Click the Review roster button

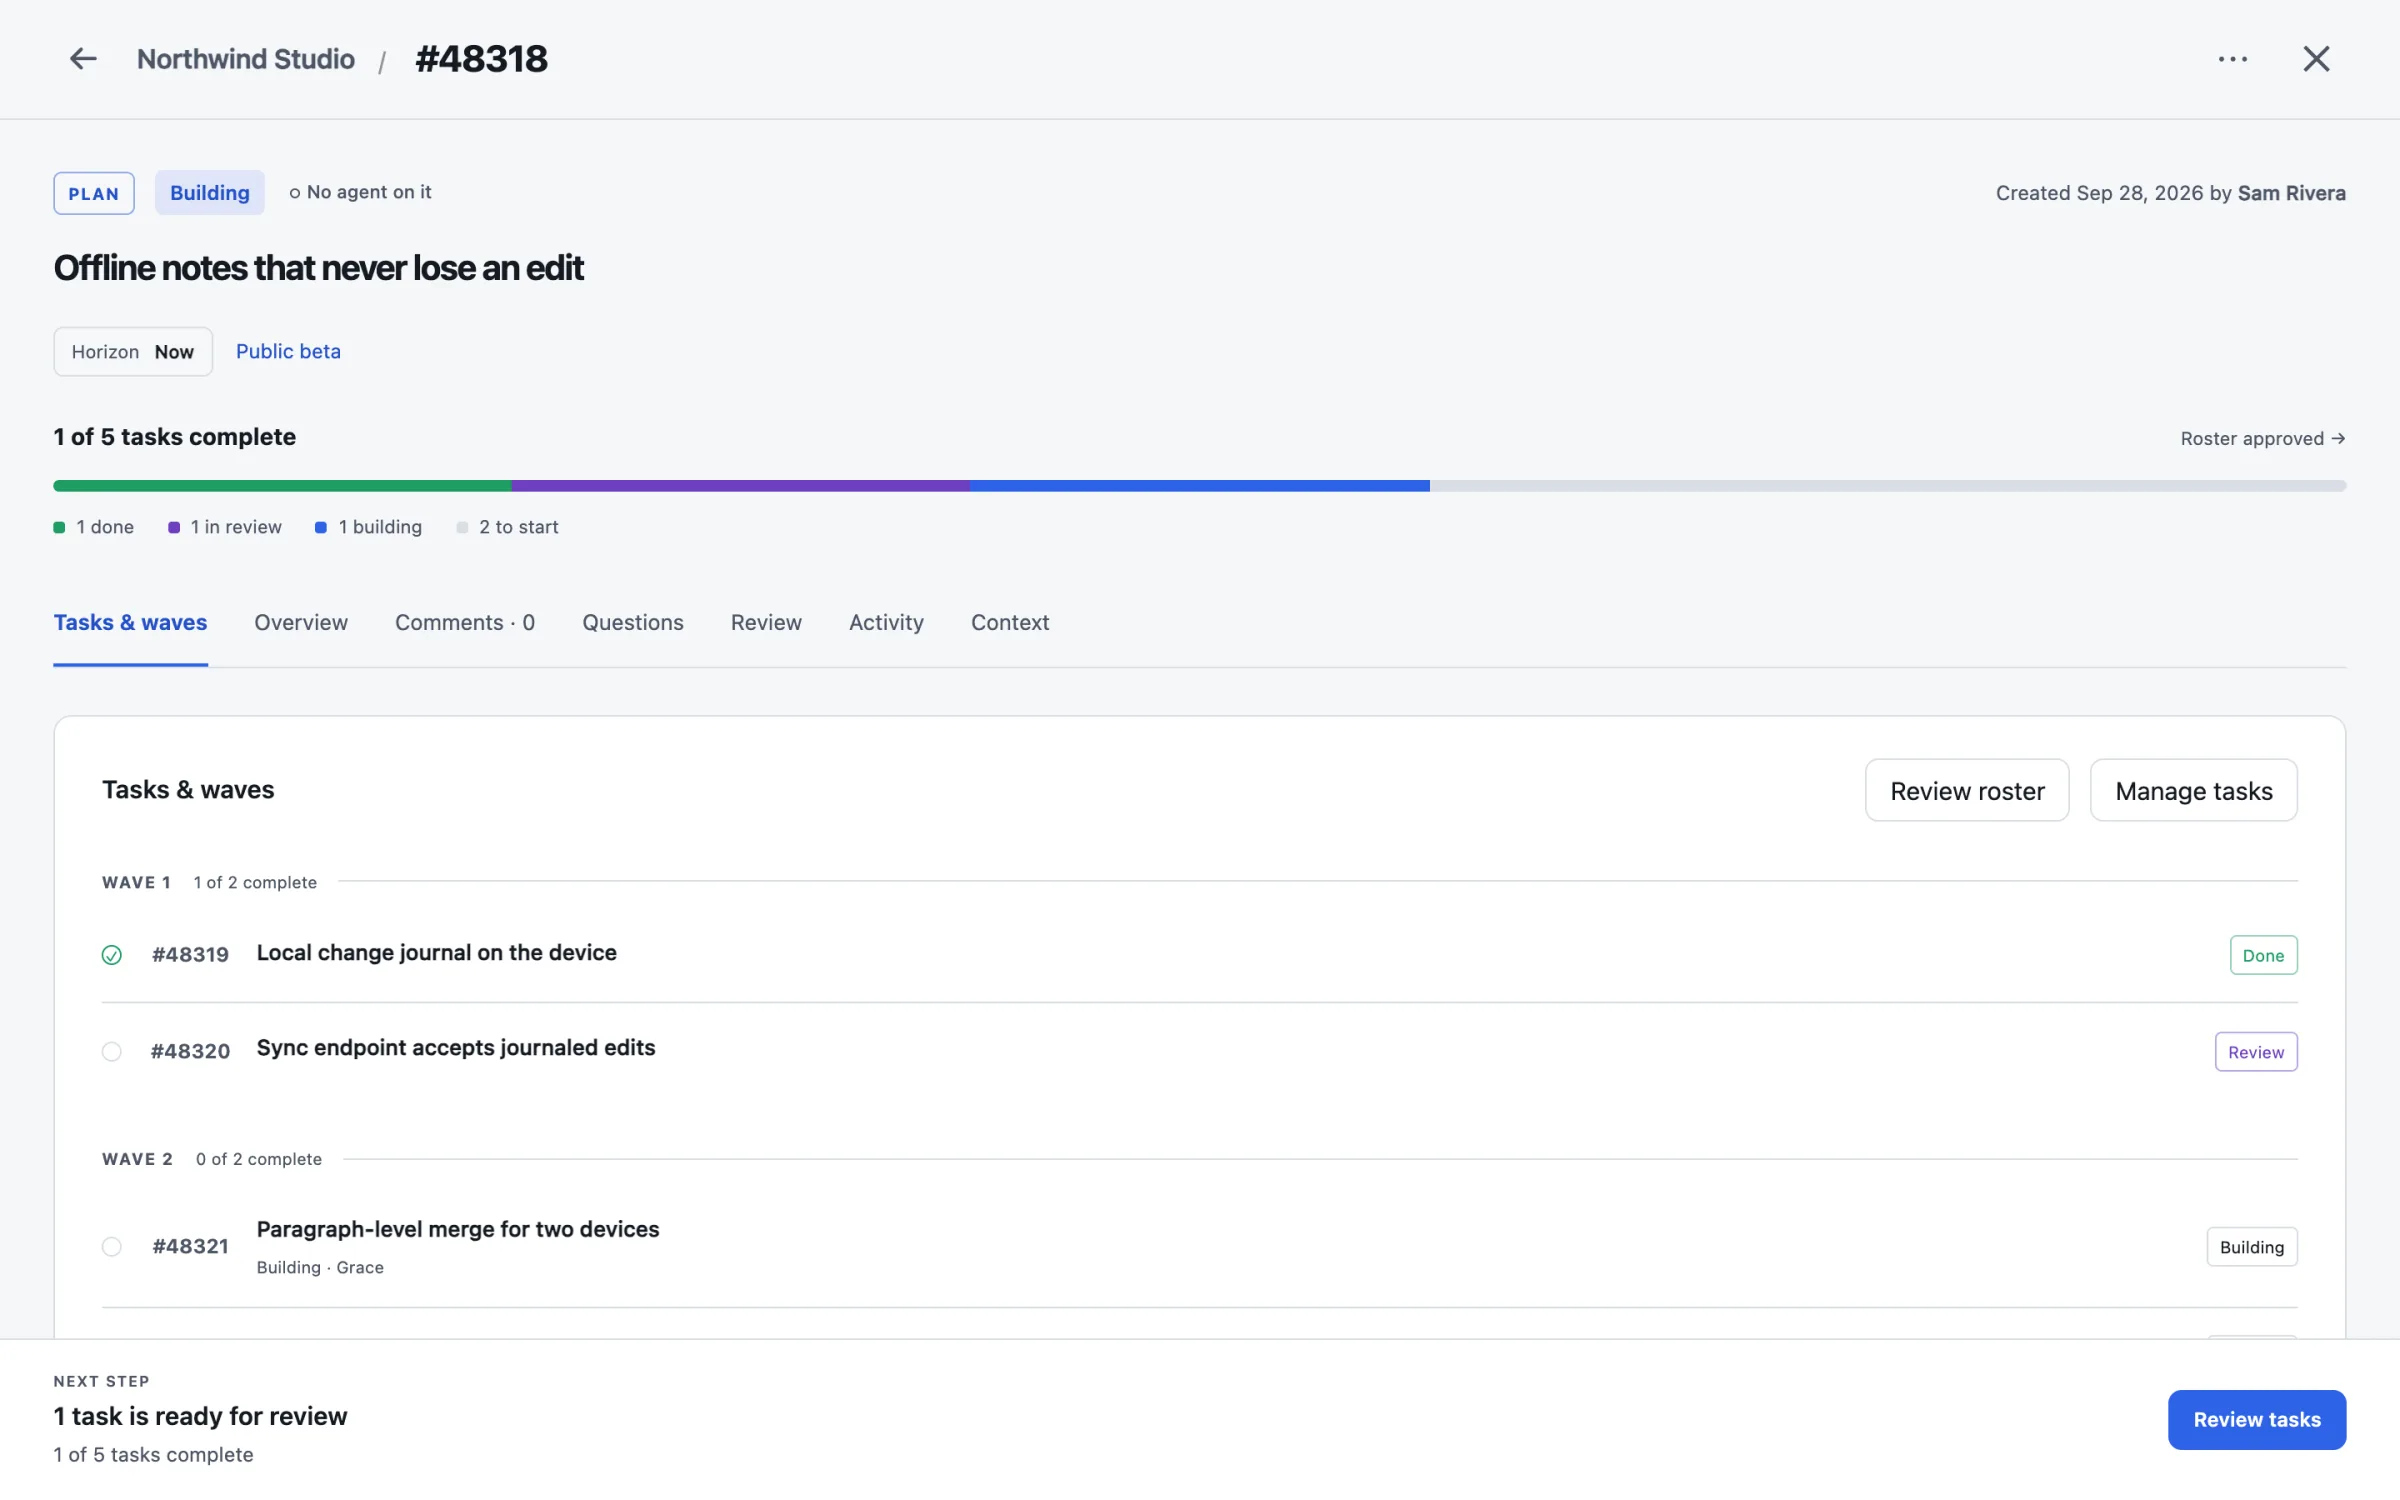click(x=1967, y=790)
